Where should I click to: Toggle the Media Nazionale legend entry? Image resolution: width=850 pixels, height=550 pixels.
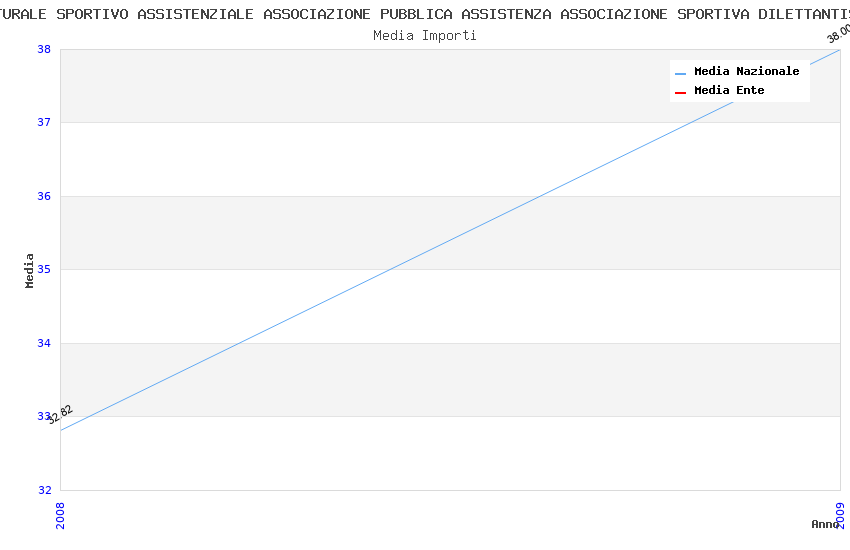point(746,72)
